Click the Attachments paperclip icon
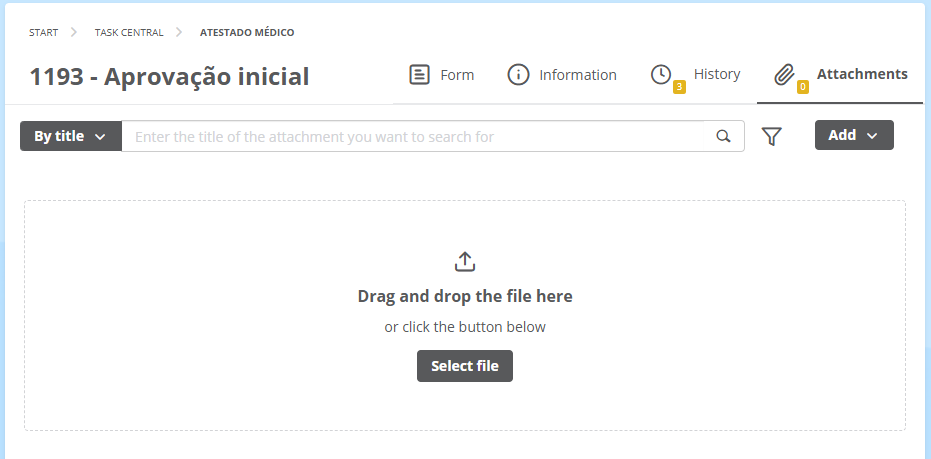Image resolution: width=931 pixels, height=459 pixels. (784, 75)
